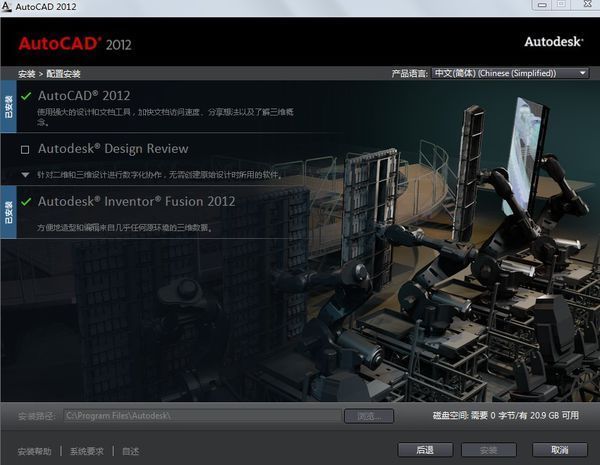The width and height of the screenshot is (600, 465).
Task: Click the Autodesk Design Review product title
Action: [x=113, y=148]
